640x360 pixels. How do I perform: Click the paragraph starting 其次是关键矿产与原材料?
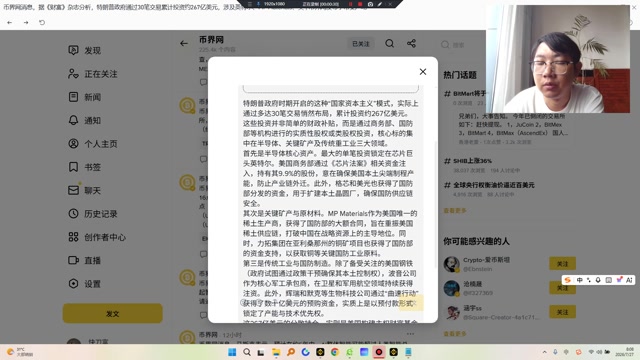coord(329,233)
